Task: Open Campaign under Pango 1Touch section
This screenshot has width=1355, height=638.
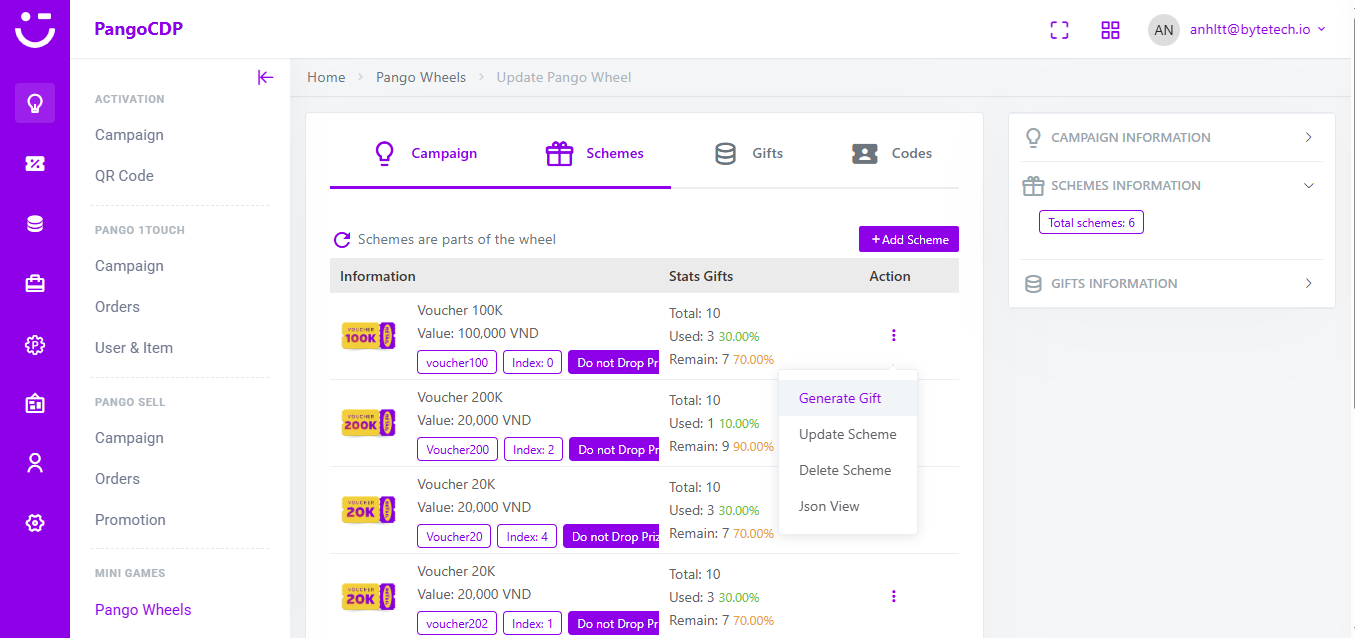Action: [129, 266]
